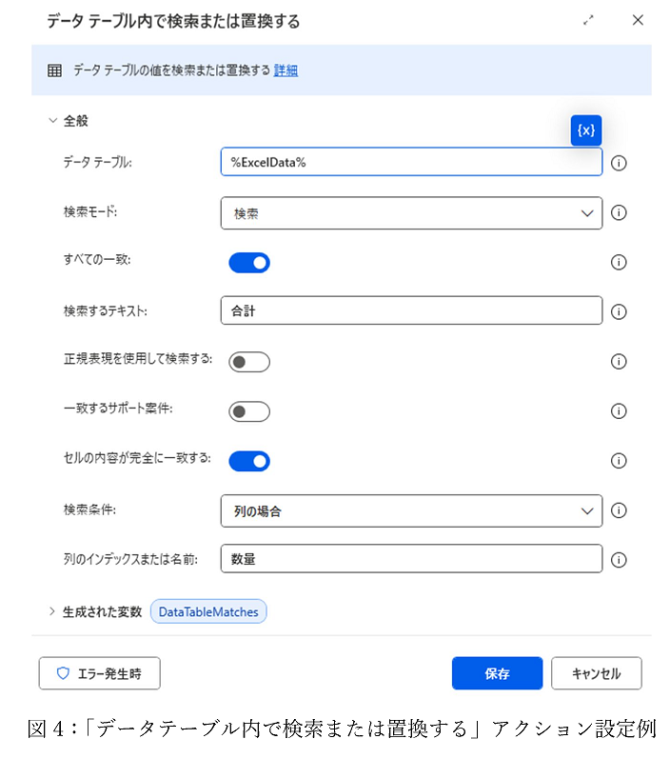
Task: Click the variable picker {x} icon
Action: (x=586, y=131)
